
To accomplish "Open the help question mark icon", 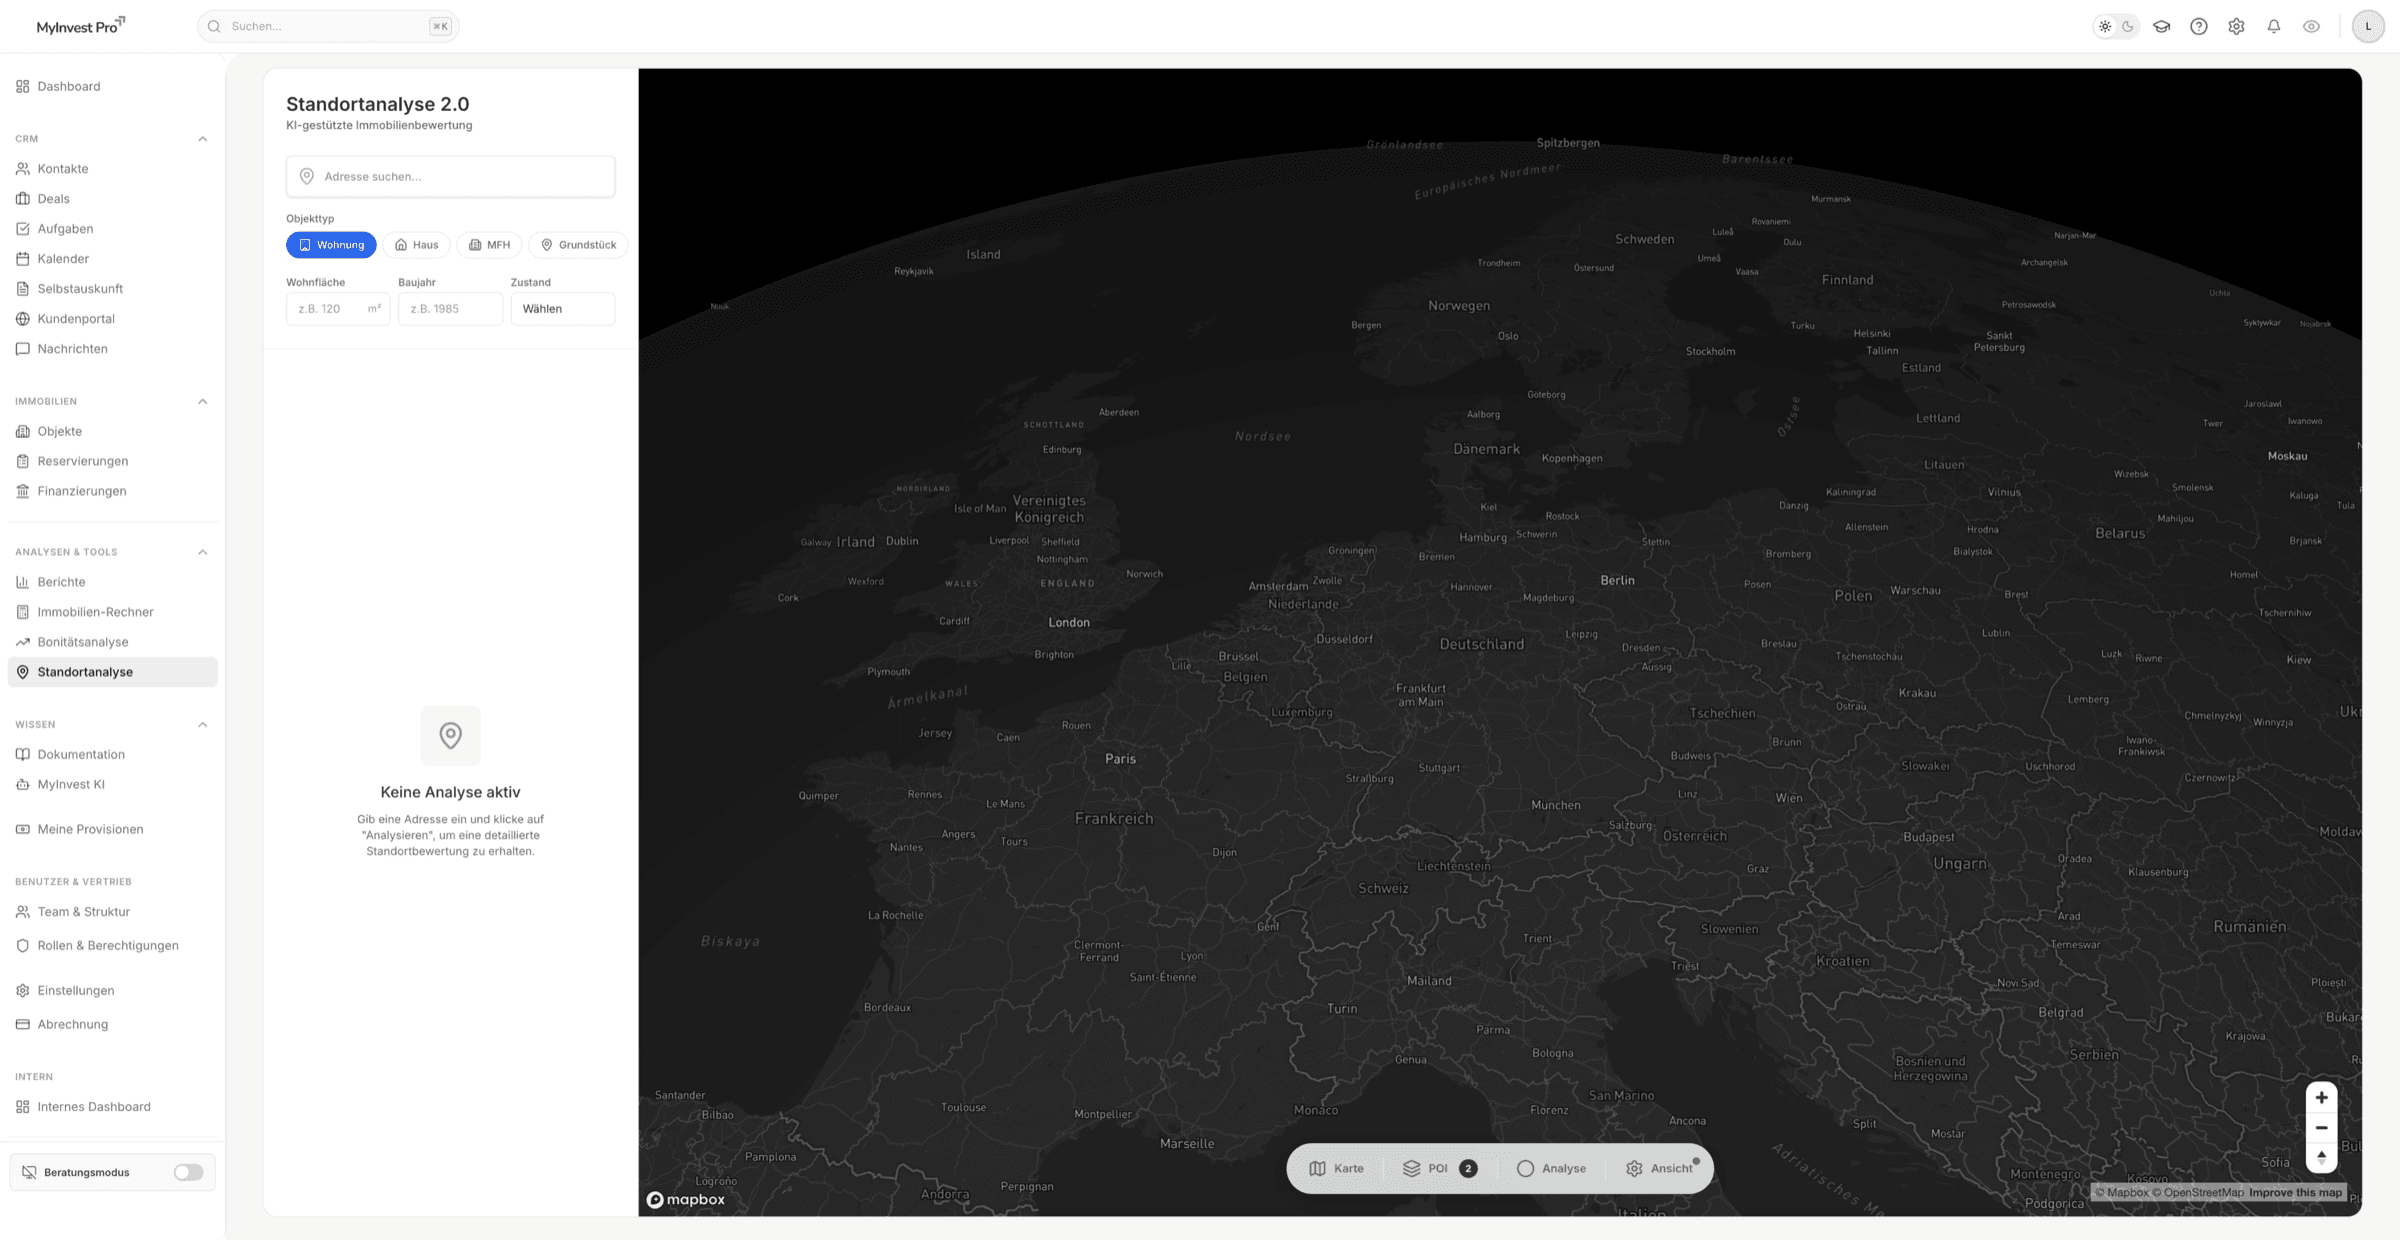I will click(2199, 26).
